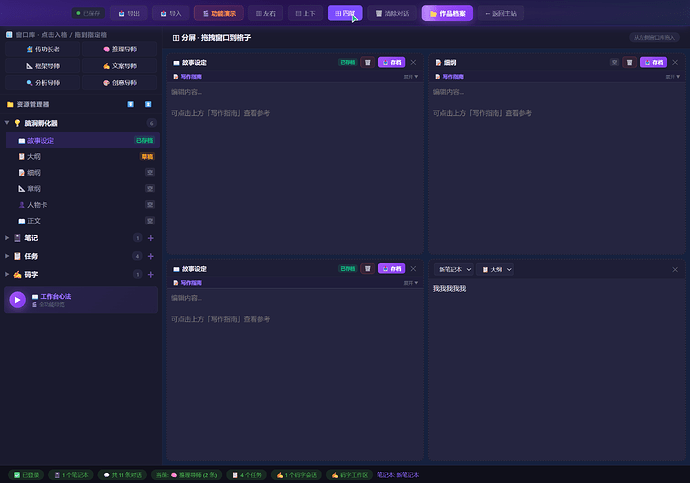Add a new item to 笔记
The height and width of the screenshot is (483, 690).
(x=150, y=238)
